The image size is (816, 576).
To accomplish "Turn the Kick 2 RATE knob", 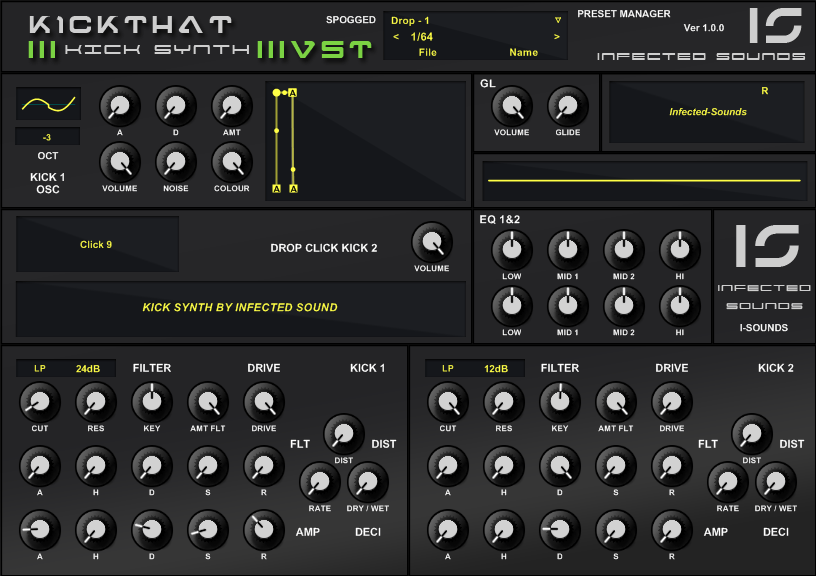I will [728, 482].
